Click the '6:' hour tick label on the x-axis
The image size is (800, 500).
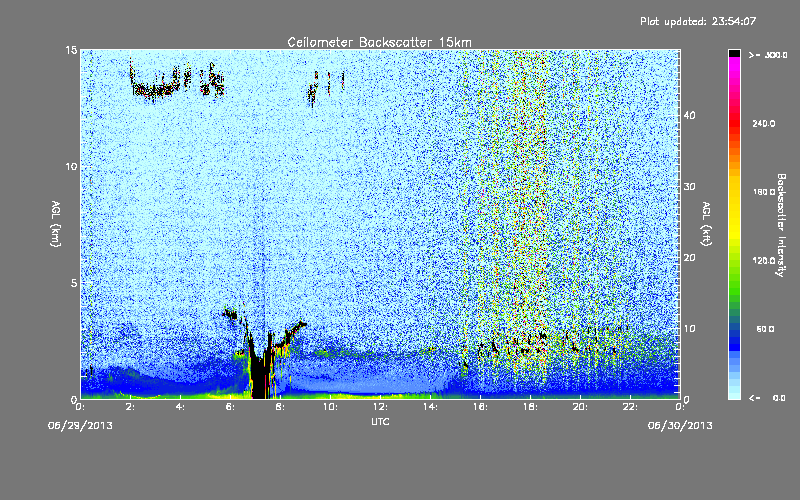coord(231,407)
